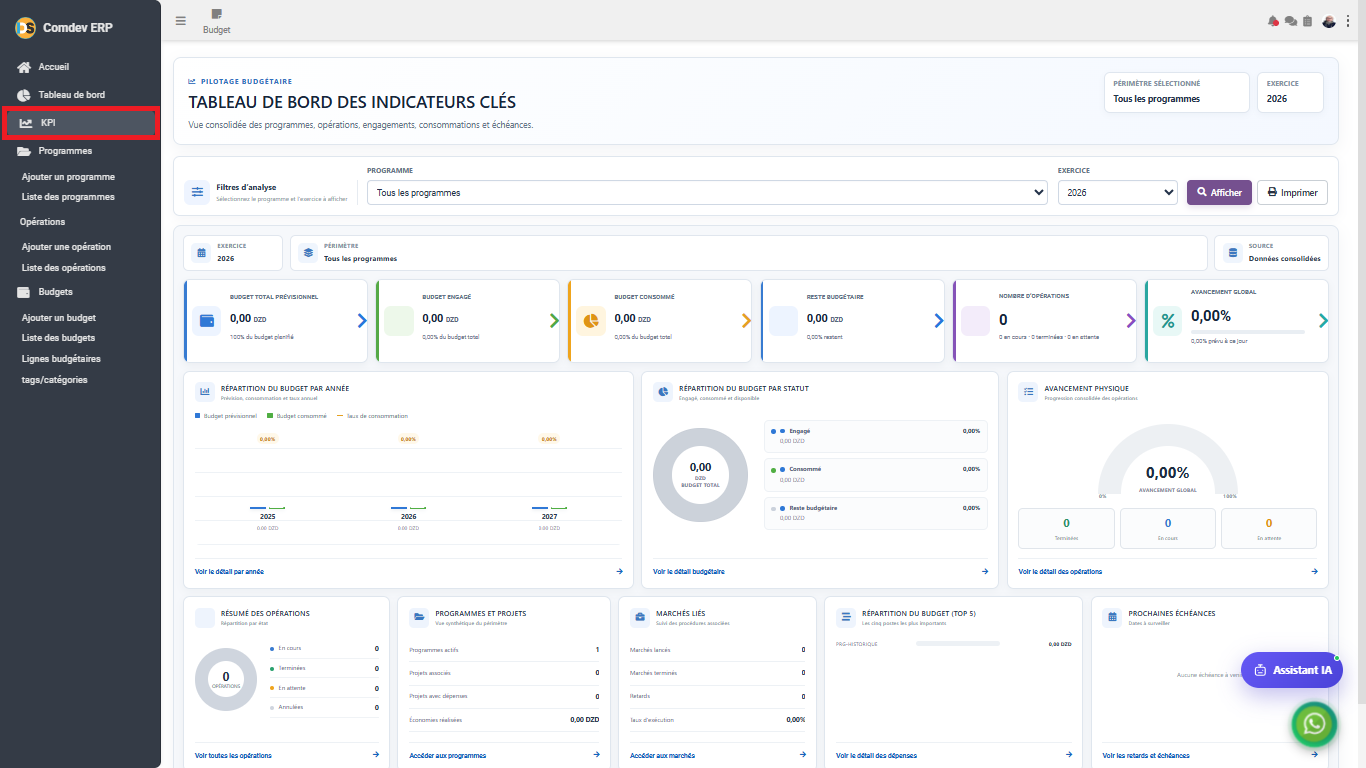This screenshot has width=1366, height=768.
Task: Expand Avancement global card arrow
Action: pos(1323,321)
